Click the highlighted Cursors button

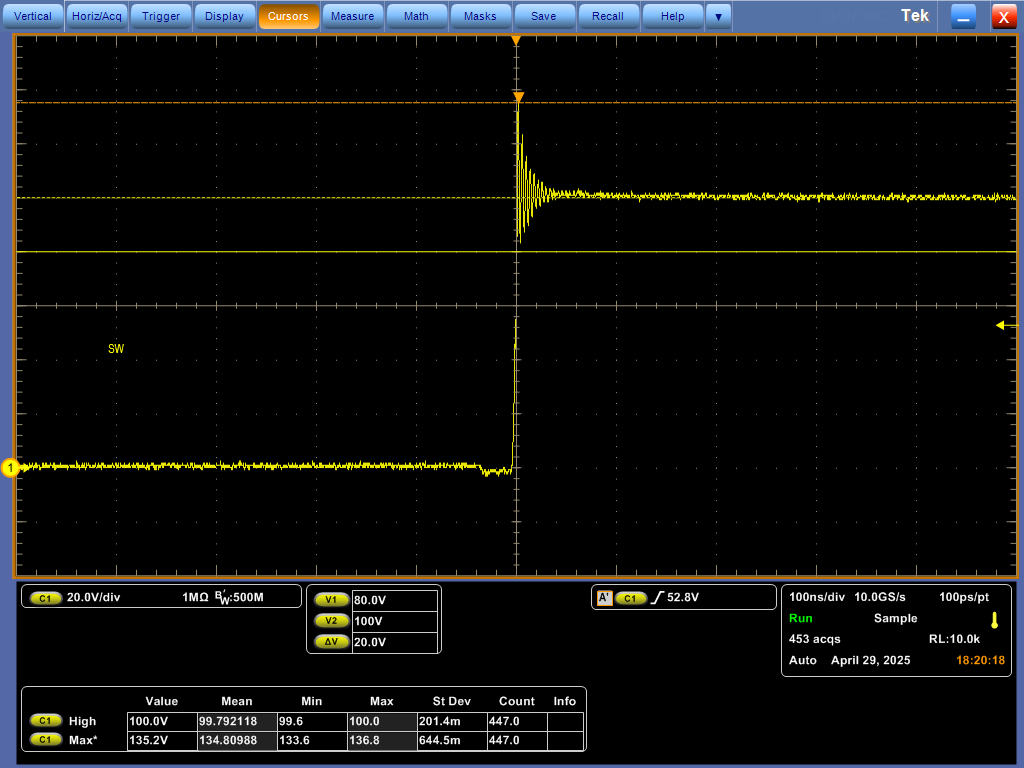tap(288, 16)
